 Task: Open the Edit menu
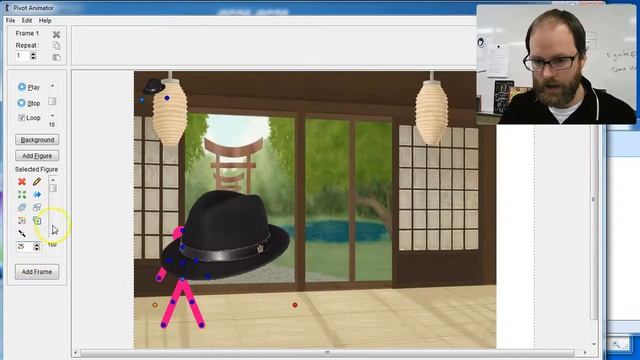pyautogui.click(x=27, y=20)
